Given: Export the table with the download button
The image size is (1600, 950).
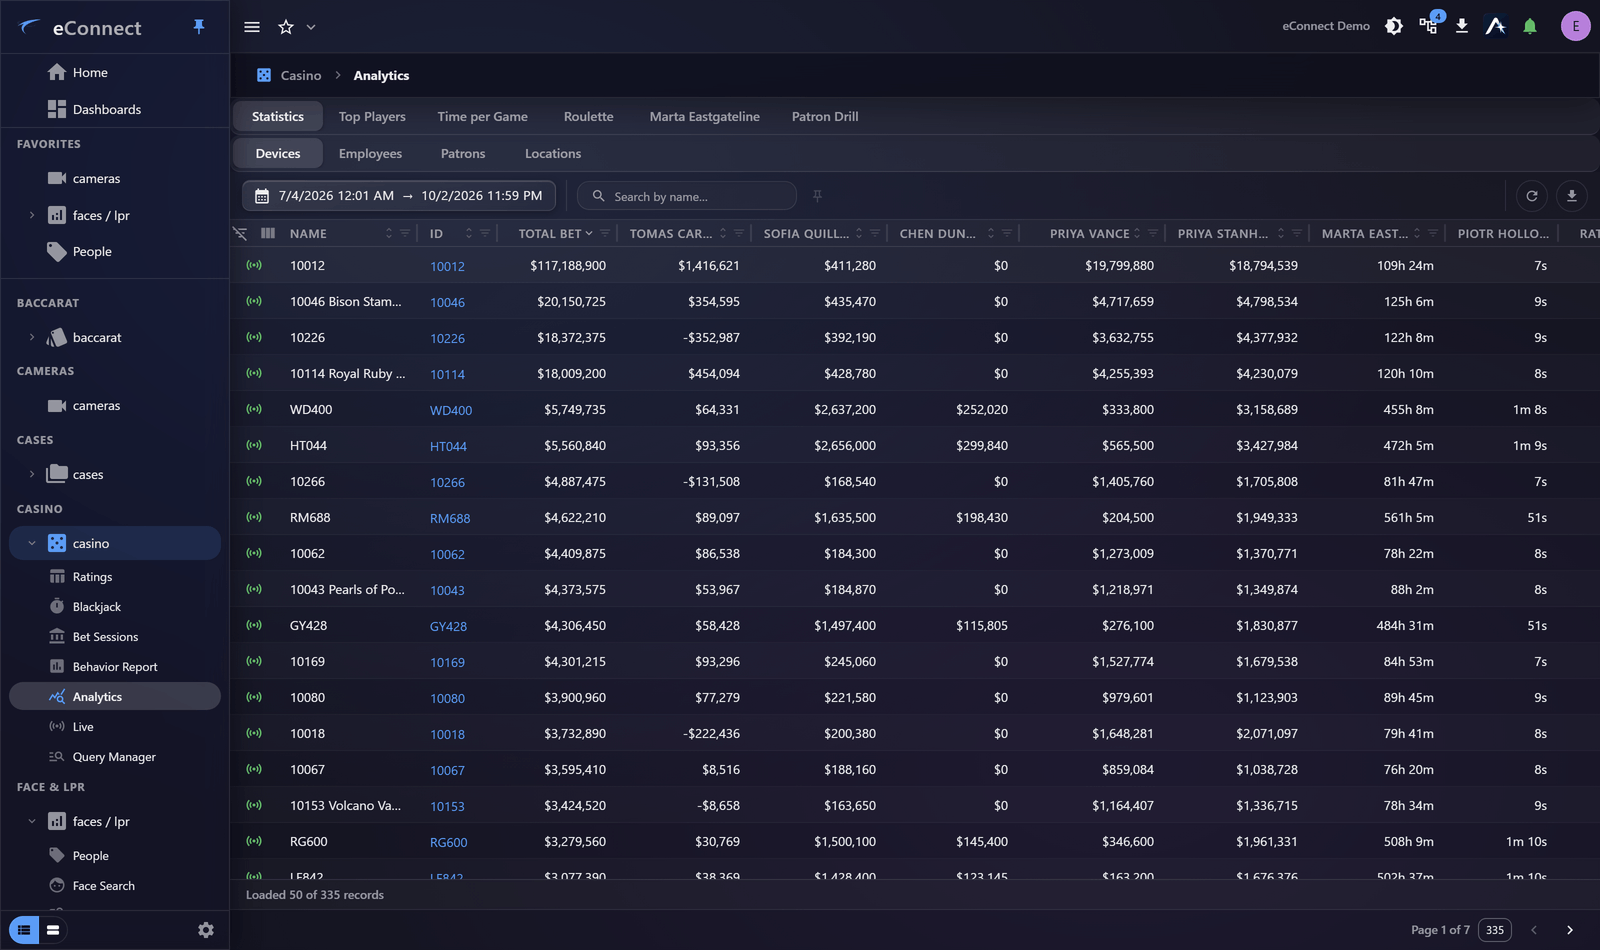Looking at the screenshot, I should [x=1572, y=196].
